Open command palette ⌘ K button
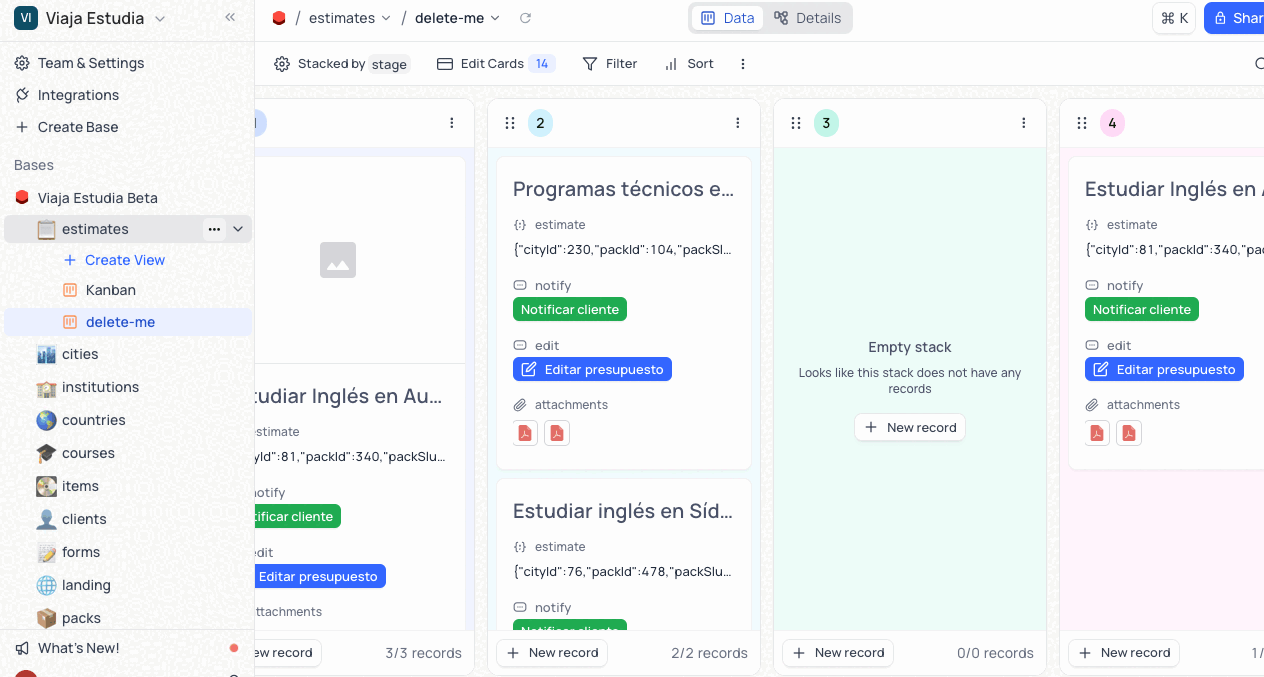 1174,18
